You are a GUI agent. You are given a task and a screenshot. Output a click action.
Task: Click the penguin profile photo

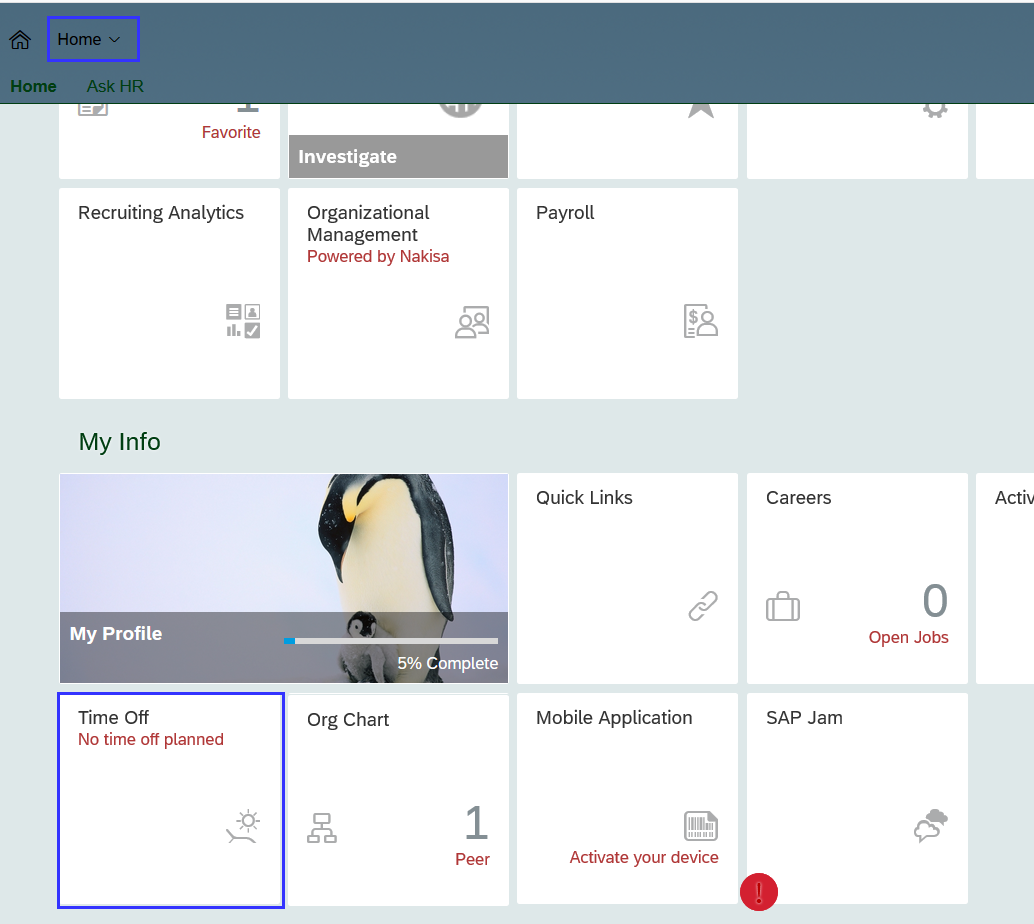[284, 578]
